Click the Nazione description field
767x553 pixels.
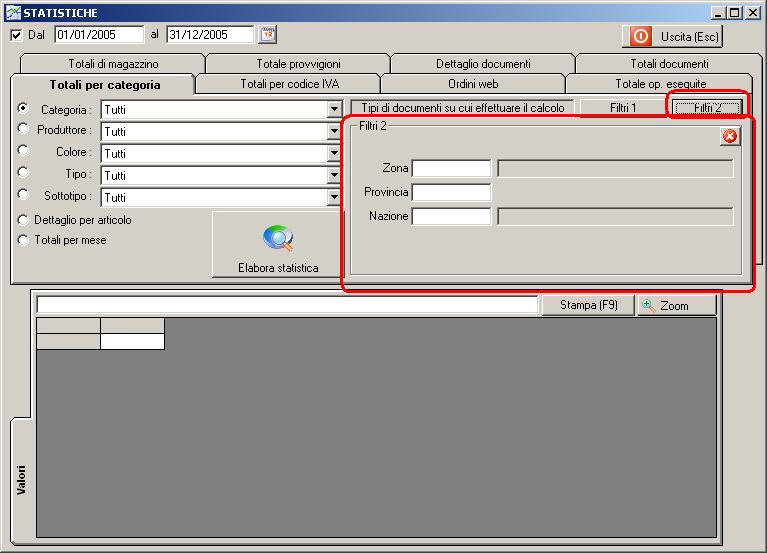(x=615, y=216)
